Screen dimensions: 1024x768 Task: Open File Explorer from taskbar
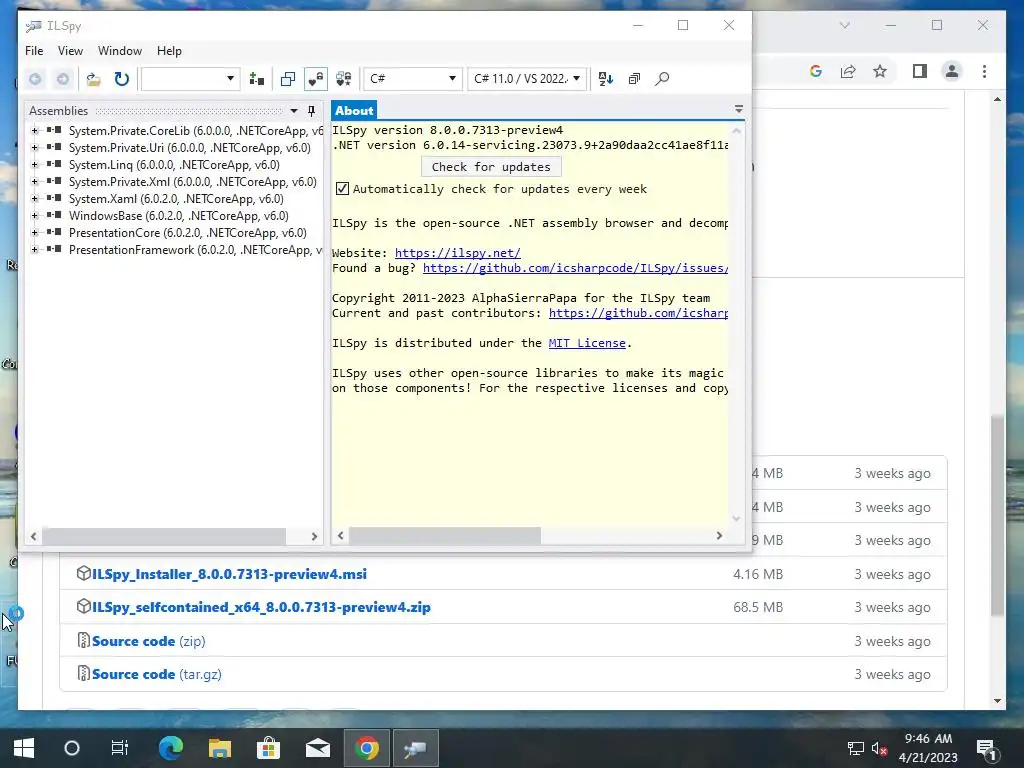tap(220, 748)
